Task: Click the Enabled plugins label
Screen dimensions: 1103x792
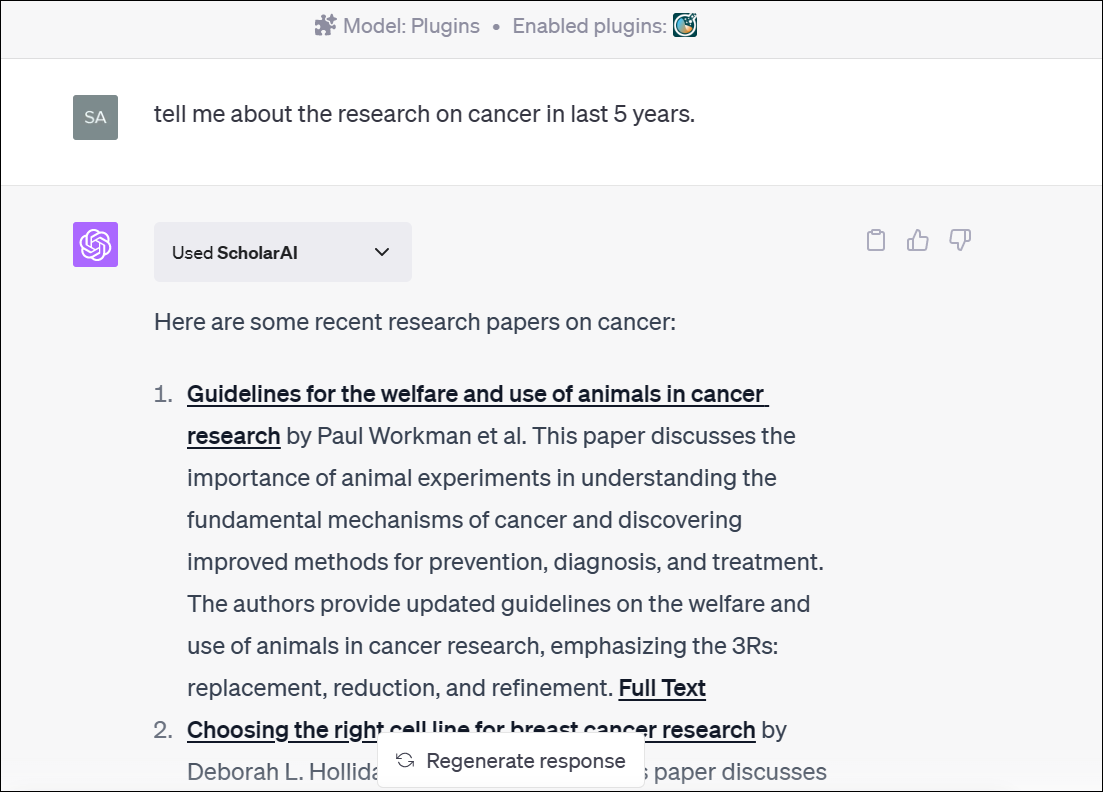Action: [589, 26]
